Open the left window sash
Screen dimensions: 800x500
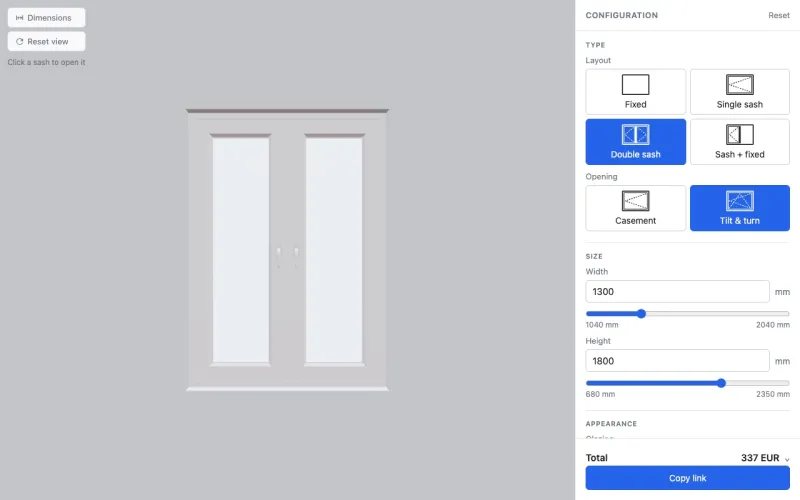pyautogui.click(x=241, y=250)
